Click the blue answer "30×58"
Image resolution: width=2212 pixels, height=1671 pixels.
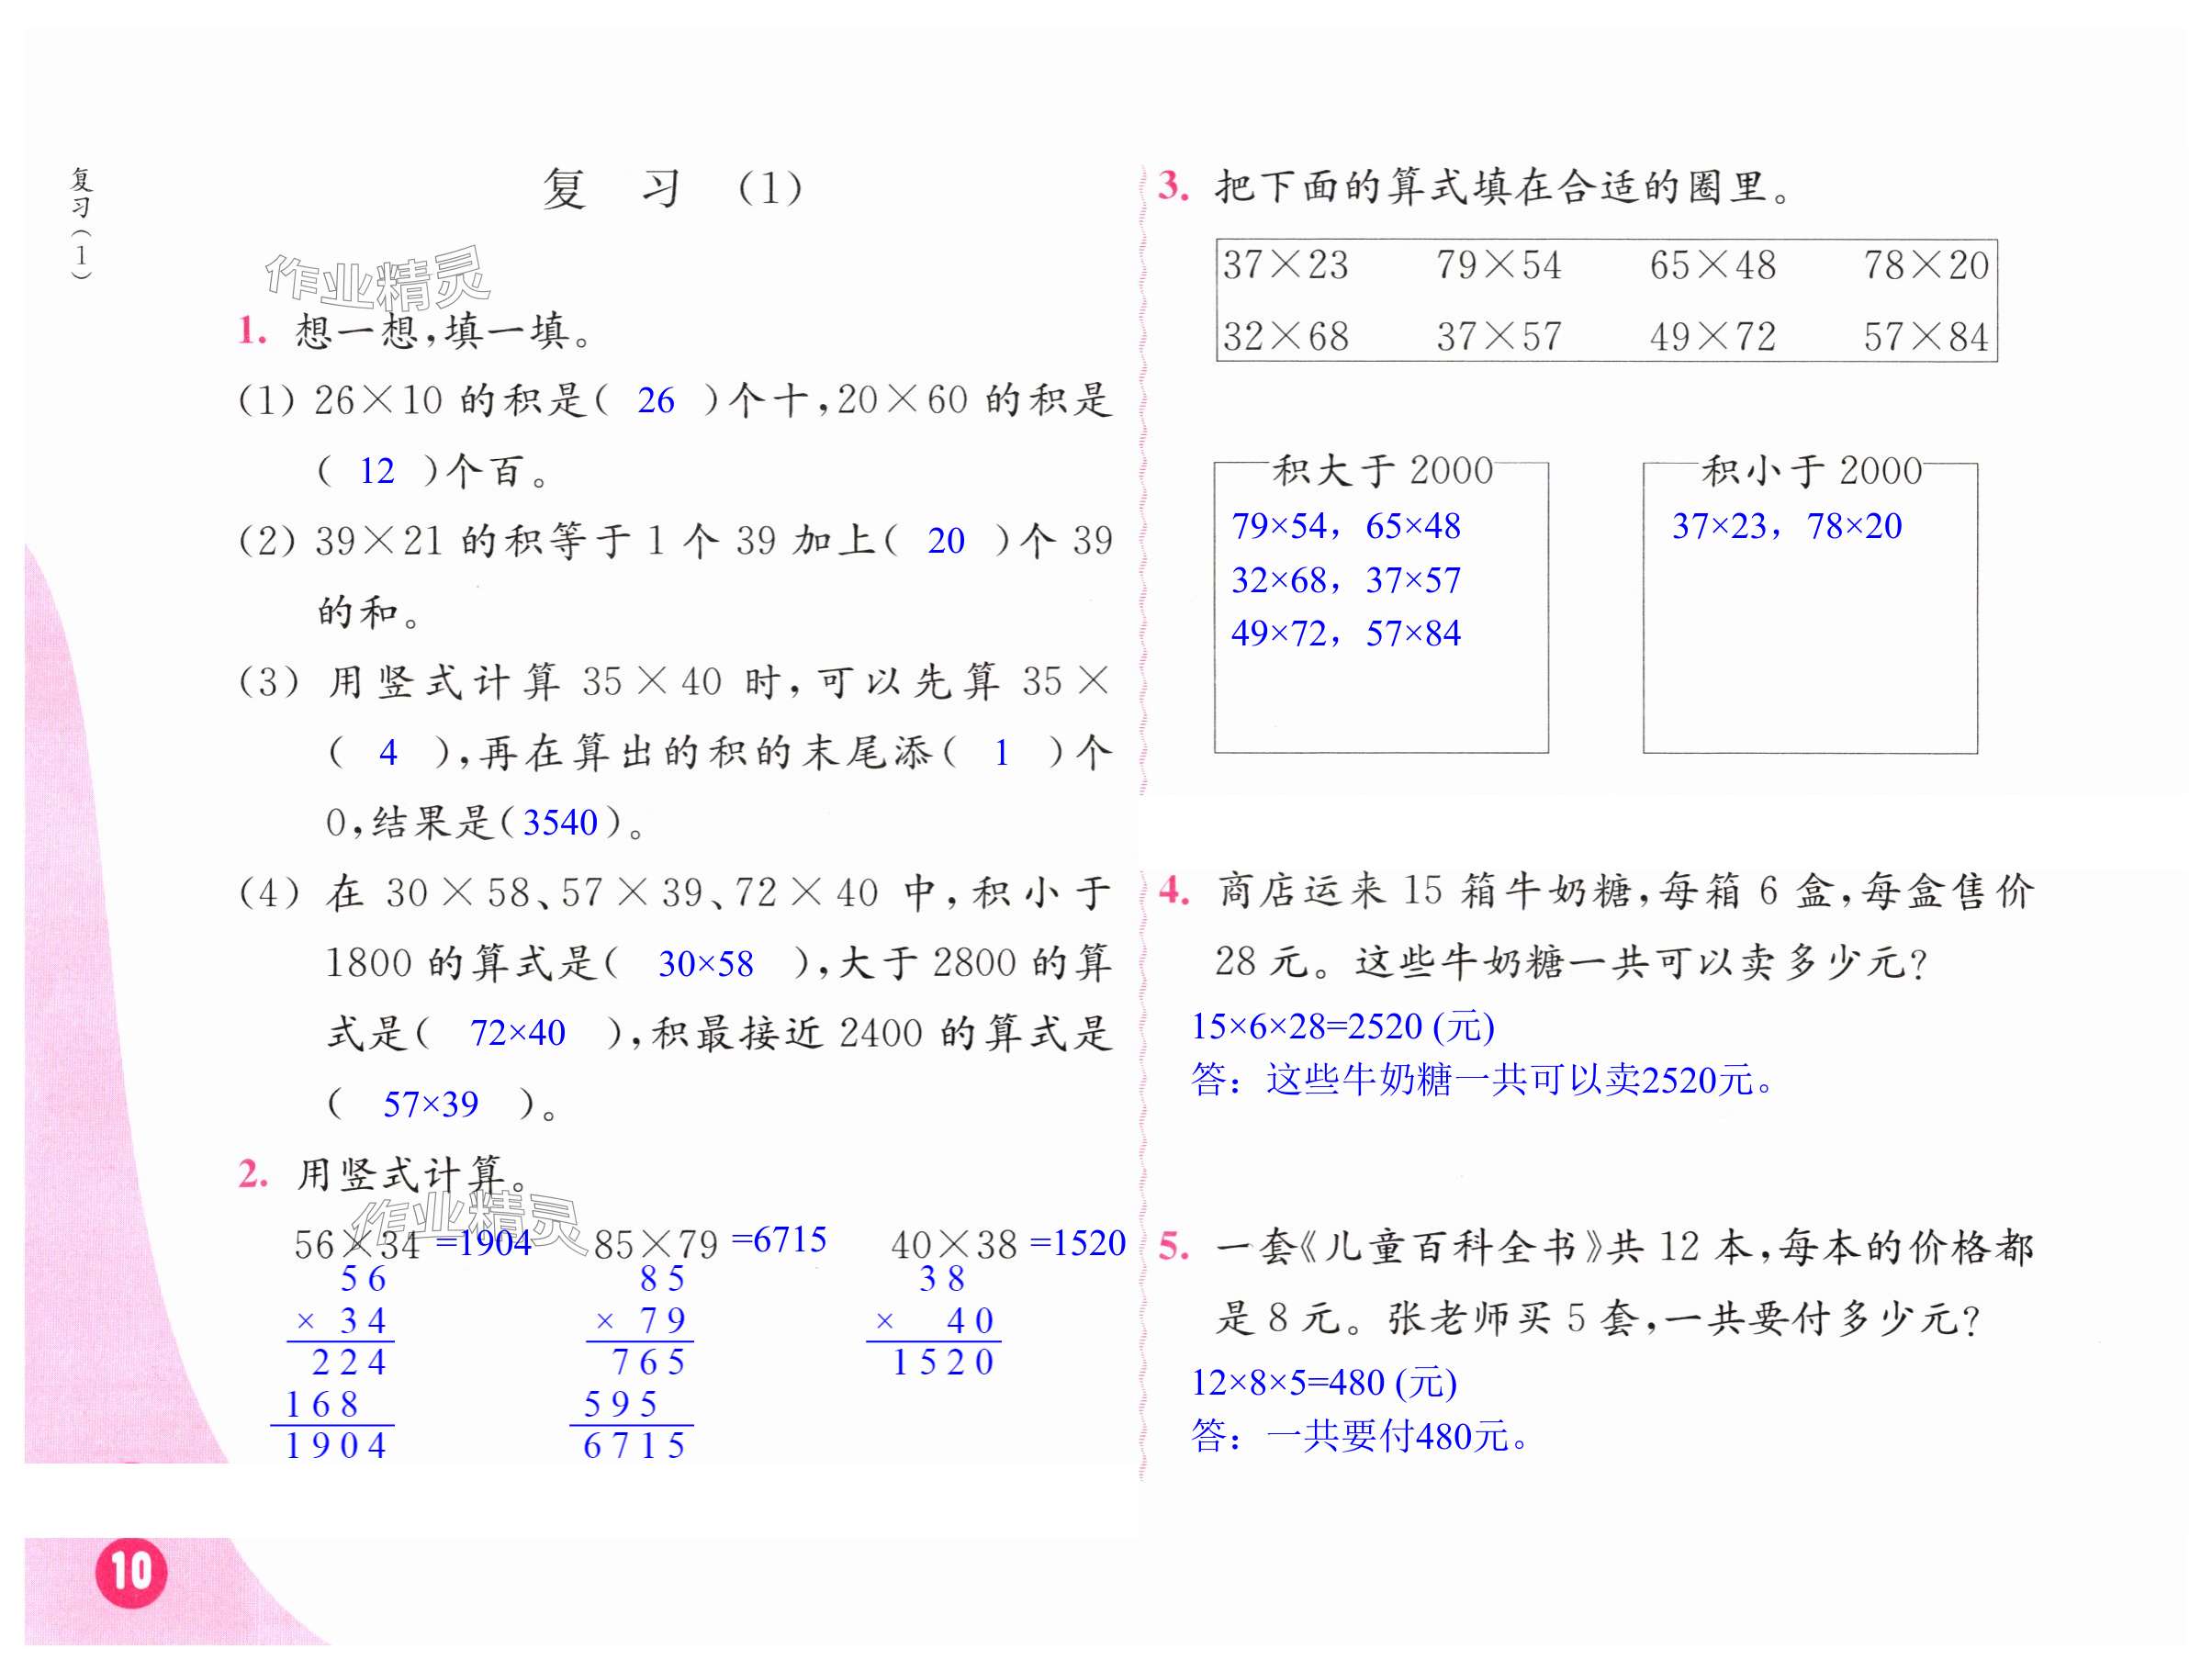[706, 963]
